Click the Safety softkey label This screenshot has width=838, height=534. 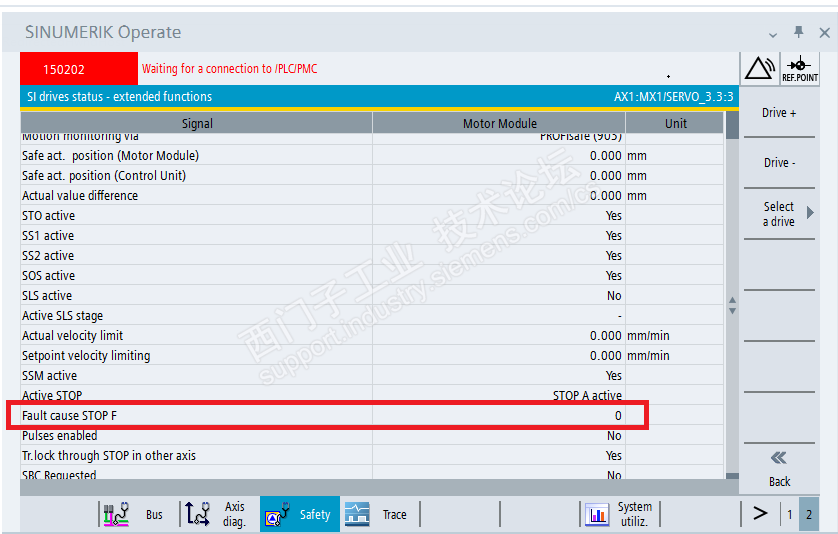pyautogui.click(x=315, y=515)
